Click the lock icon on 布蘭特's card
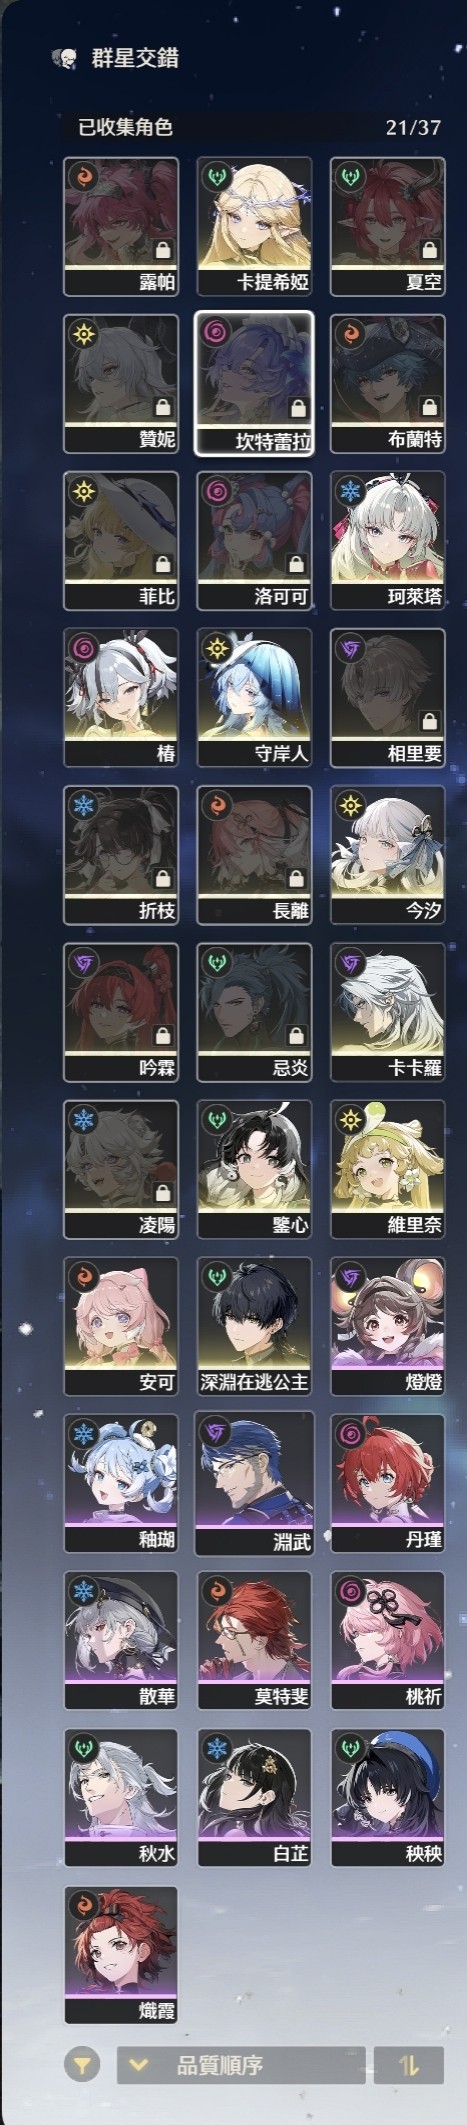This screenshot has width=467, height=2125. tap(429, 407)
